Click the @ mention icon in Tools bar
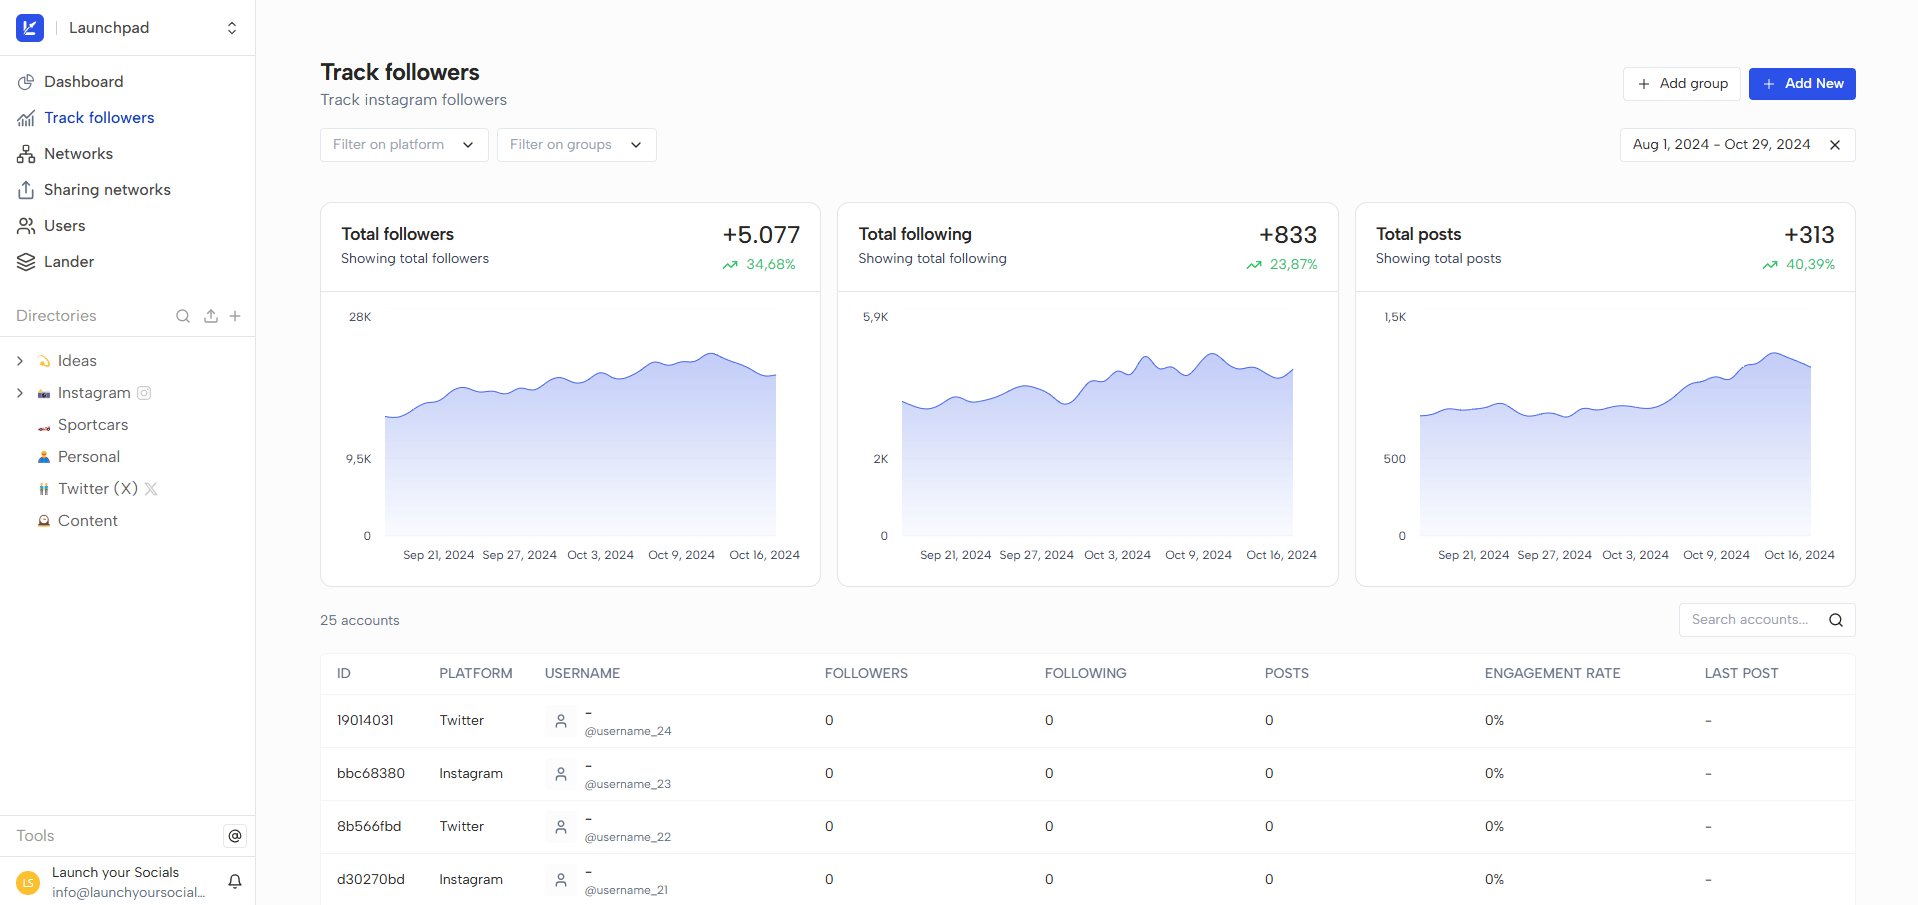Viewport: 1918px width, 905px height. click(x=234, y=836)
